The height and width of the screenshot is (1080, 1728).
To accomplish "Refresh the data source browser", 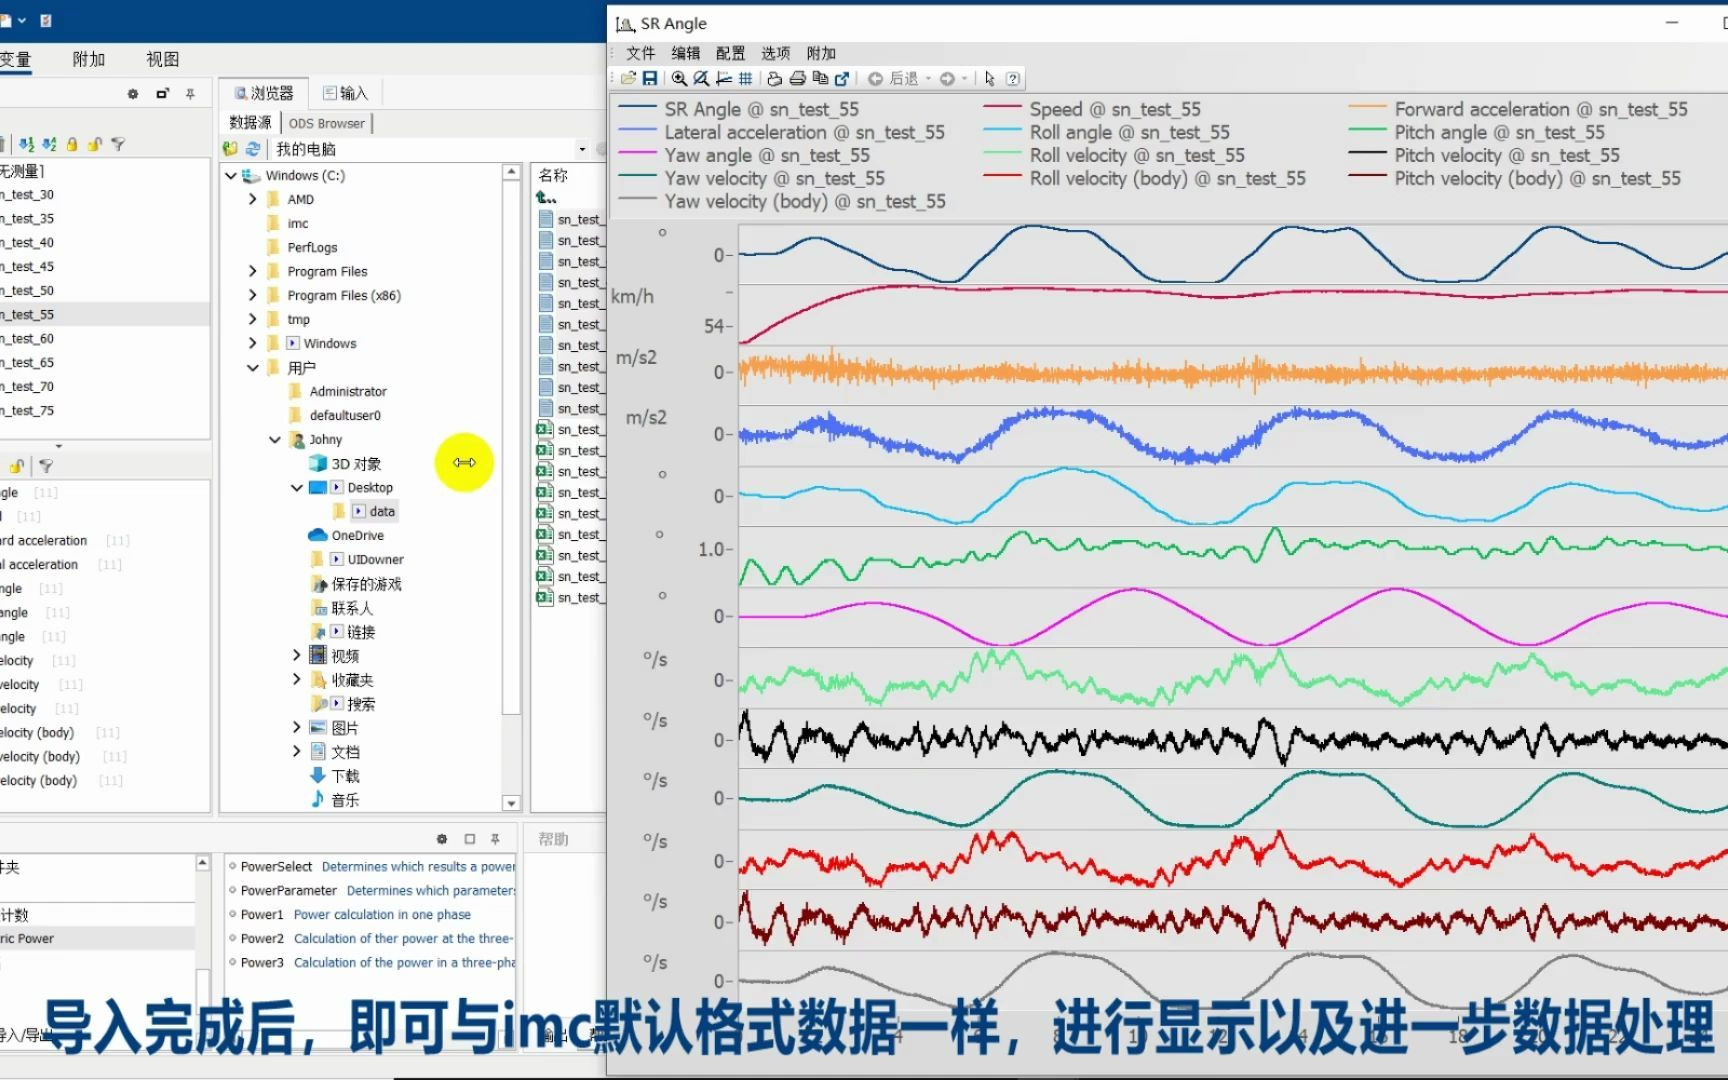I will [x=251, y=148].
